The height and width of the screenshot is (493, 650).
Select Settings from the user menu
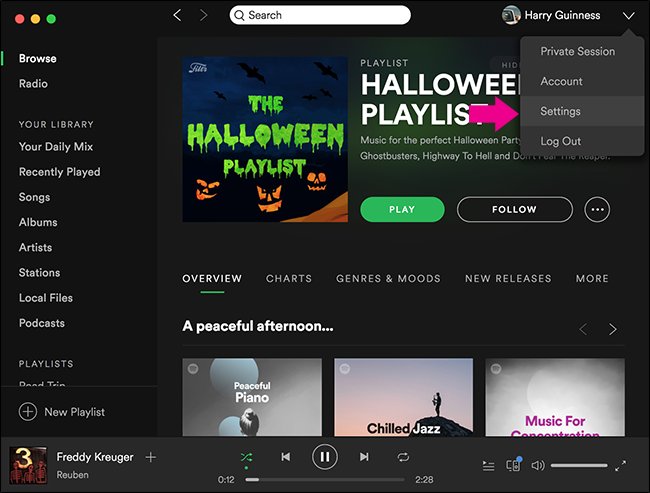(x=560, y=111)
